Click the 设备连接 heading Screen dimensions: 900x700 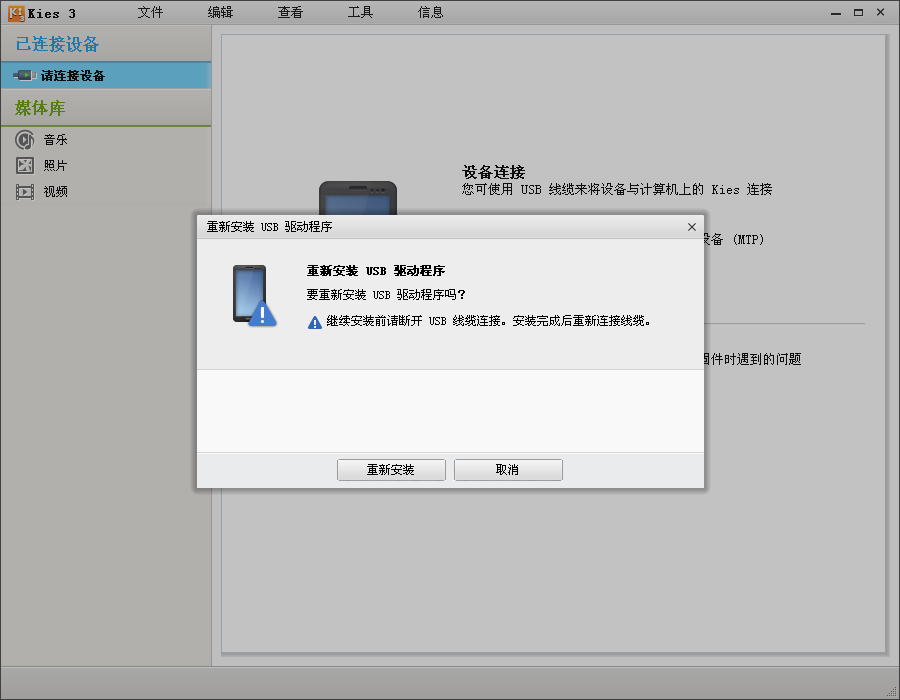494,172
